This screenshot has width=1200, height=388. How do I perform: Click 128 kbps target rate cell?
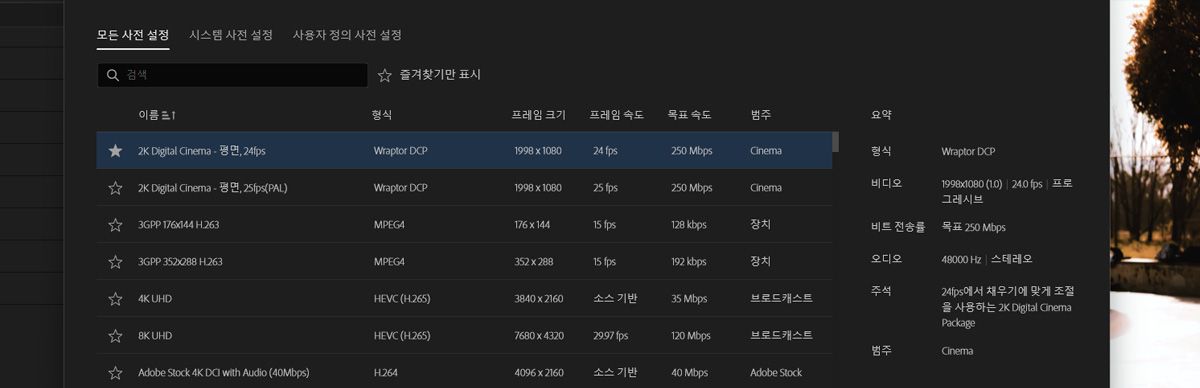coord(689,225)
